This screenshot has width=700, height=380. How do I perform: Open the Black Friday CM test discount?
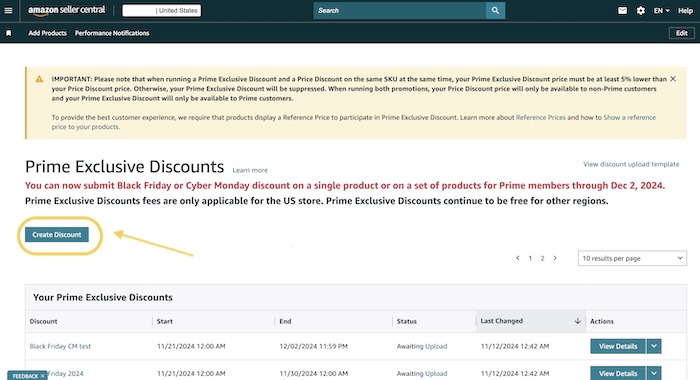pos(60,346)
